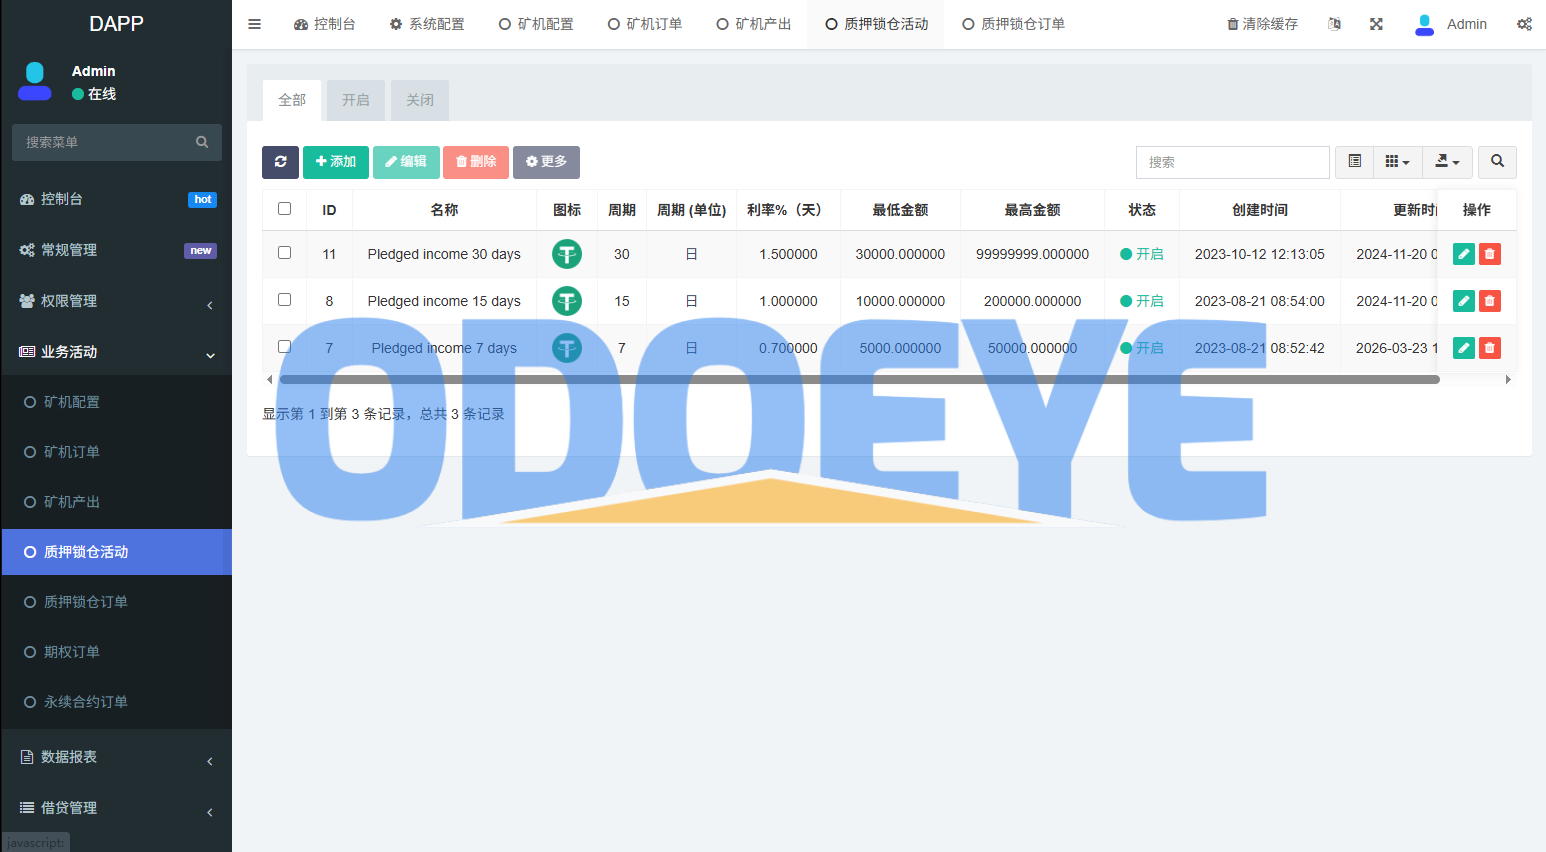Expand the 数据报表 sidebar menu
This screenshot has width=1546, height=852.
(x=116, y=757)
